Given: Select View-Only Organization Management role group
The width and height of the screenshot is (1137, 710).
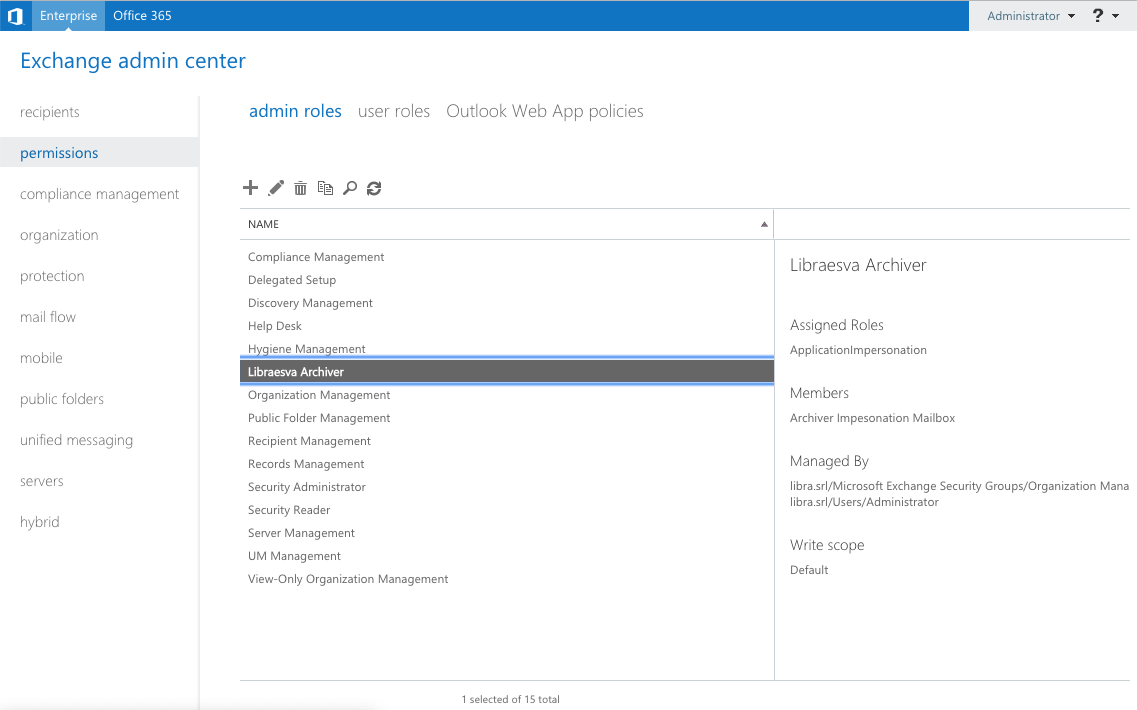Looking at the screenshot, I should click(507, 579).
